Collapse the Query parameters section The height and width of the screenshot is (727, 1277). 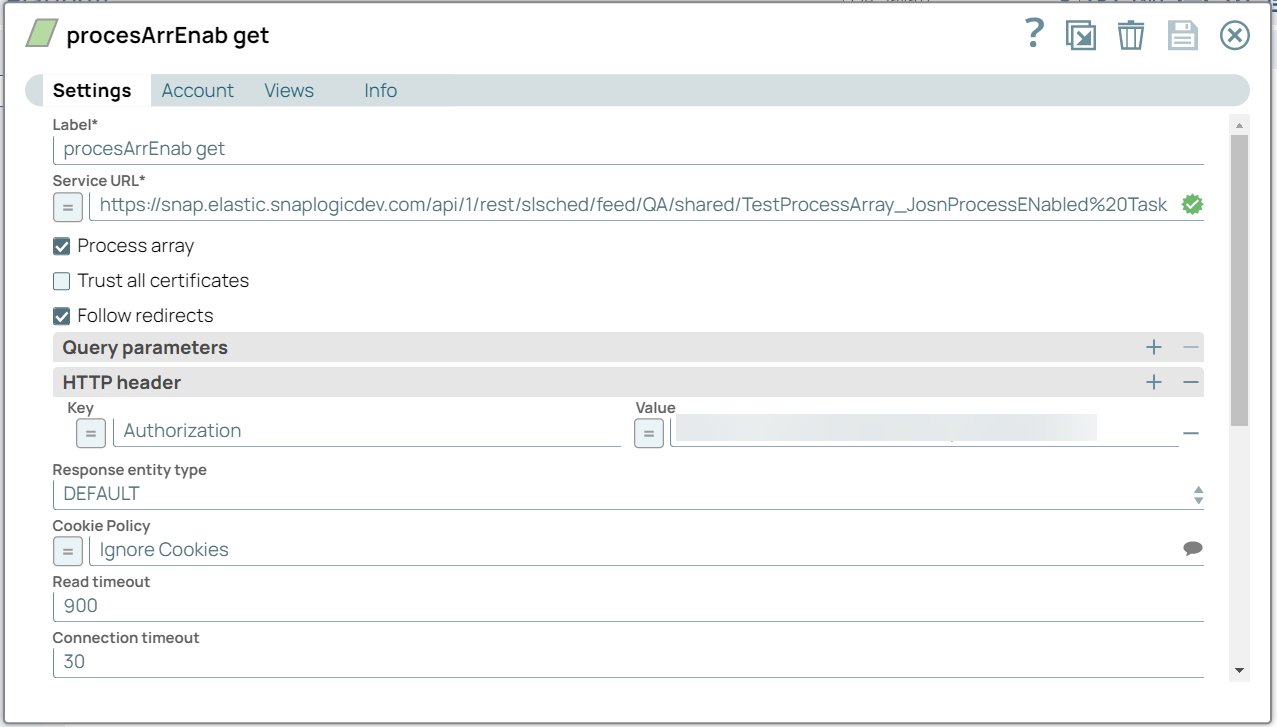[1190, 347]
